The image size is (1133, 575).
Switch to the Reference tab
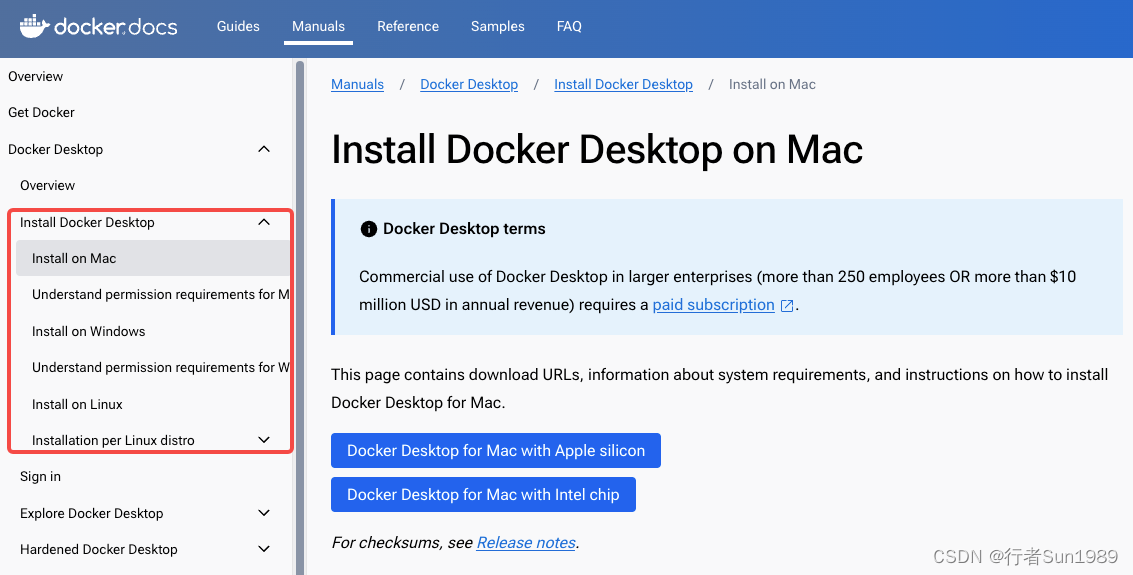click(408, 26)
